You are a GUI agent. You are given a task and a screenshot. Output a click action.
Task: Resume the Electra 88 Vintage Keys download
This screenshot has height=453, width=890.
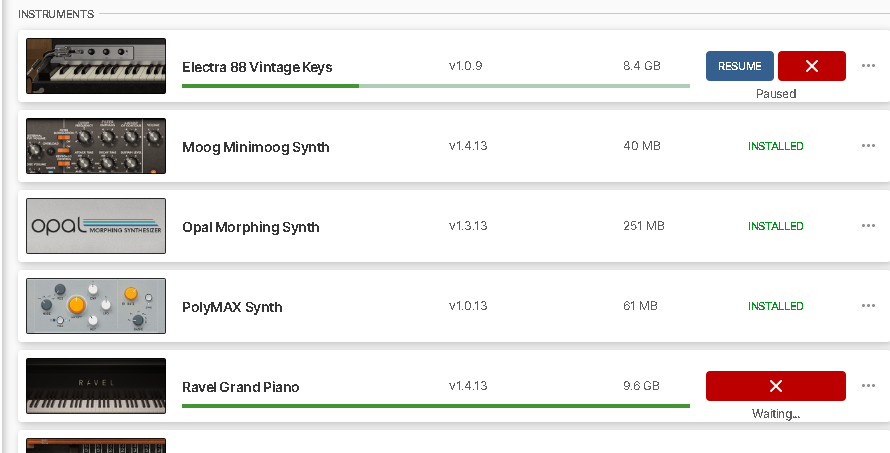(x=739, y=66)
